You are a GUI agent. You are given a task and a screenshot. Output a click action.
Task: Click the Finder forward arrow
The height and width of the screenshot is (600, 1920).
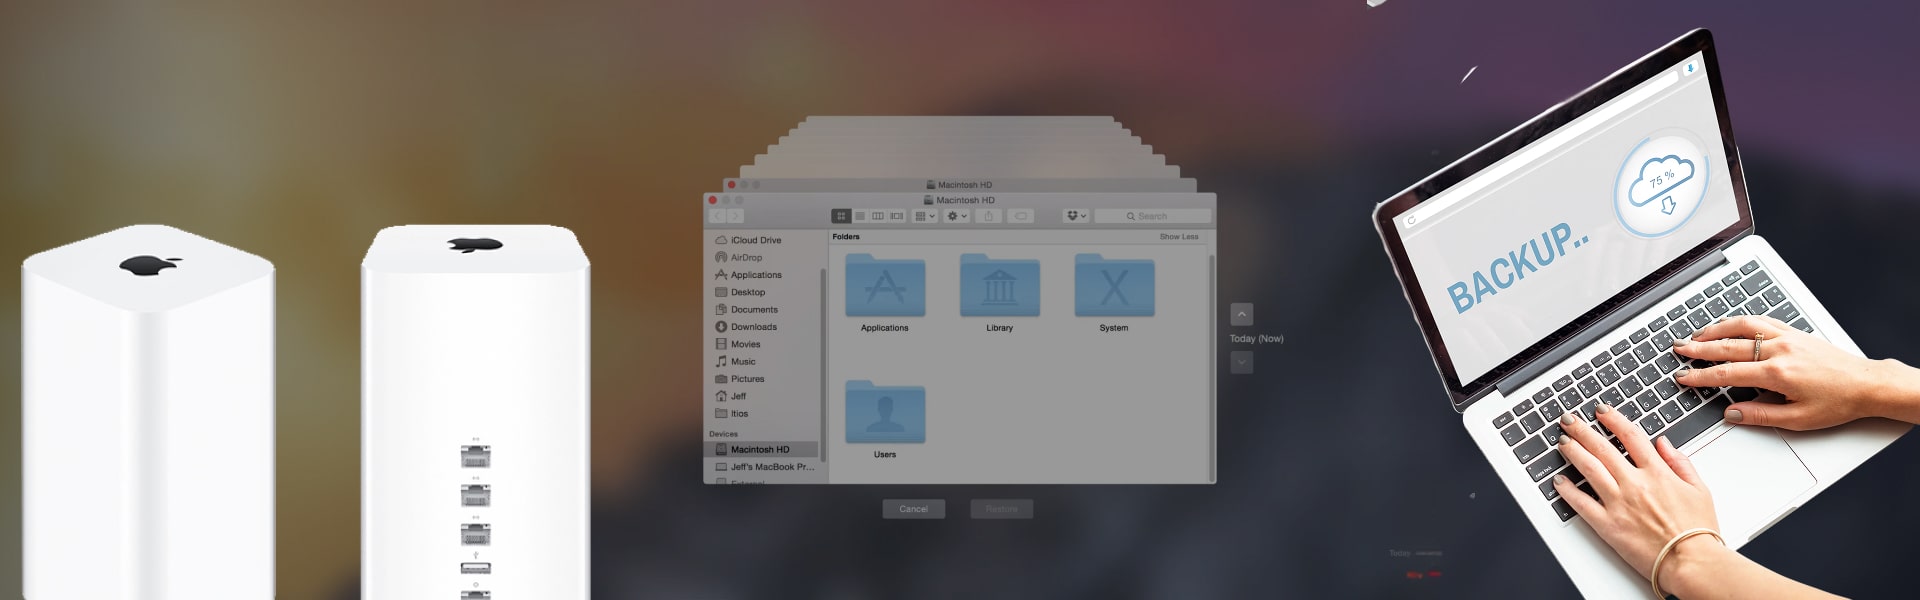(736, 216)
